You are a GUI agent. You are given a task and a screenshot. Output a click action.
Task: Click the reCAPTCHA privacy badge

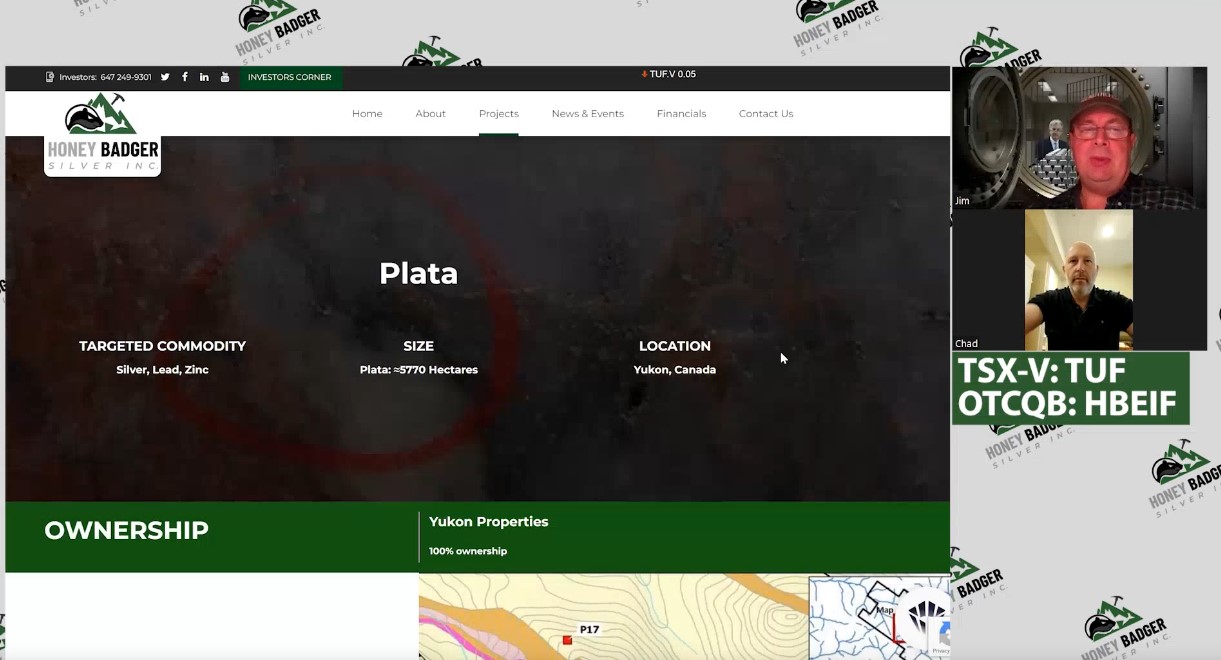tap(939, 637)
